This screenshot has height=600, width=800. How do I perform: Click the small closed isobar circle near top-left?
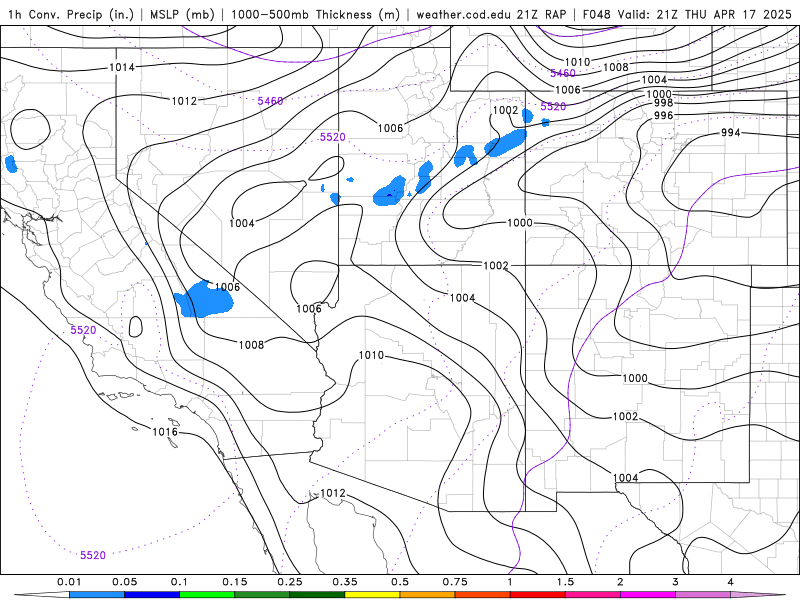pyautogui.click(x=31, y=130)
